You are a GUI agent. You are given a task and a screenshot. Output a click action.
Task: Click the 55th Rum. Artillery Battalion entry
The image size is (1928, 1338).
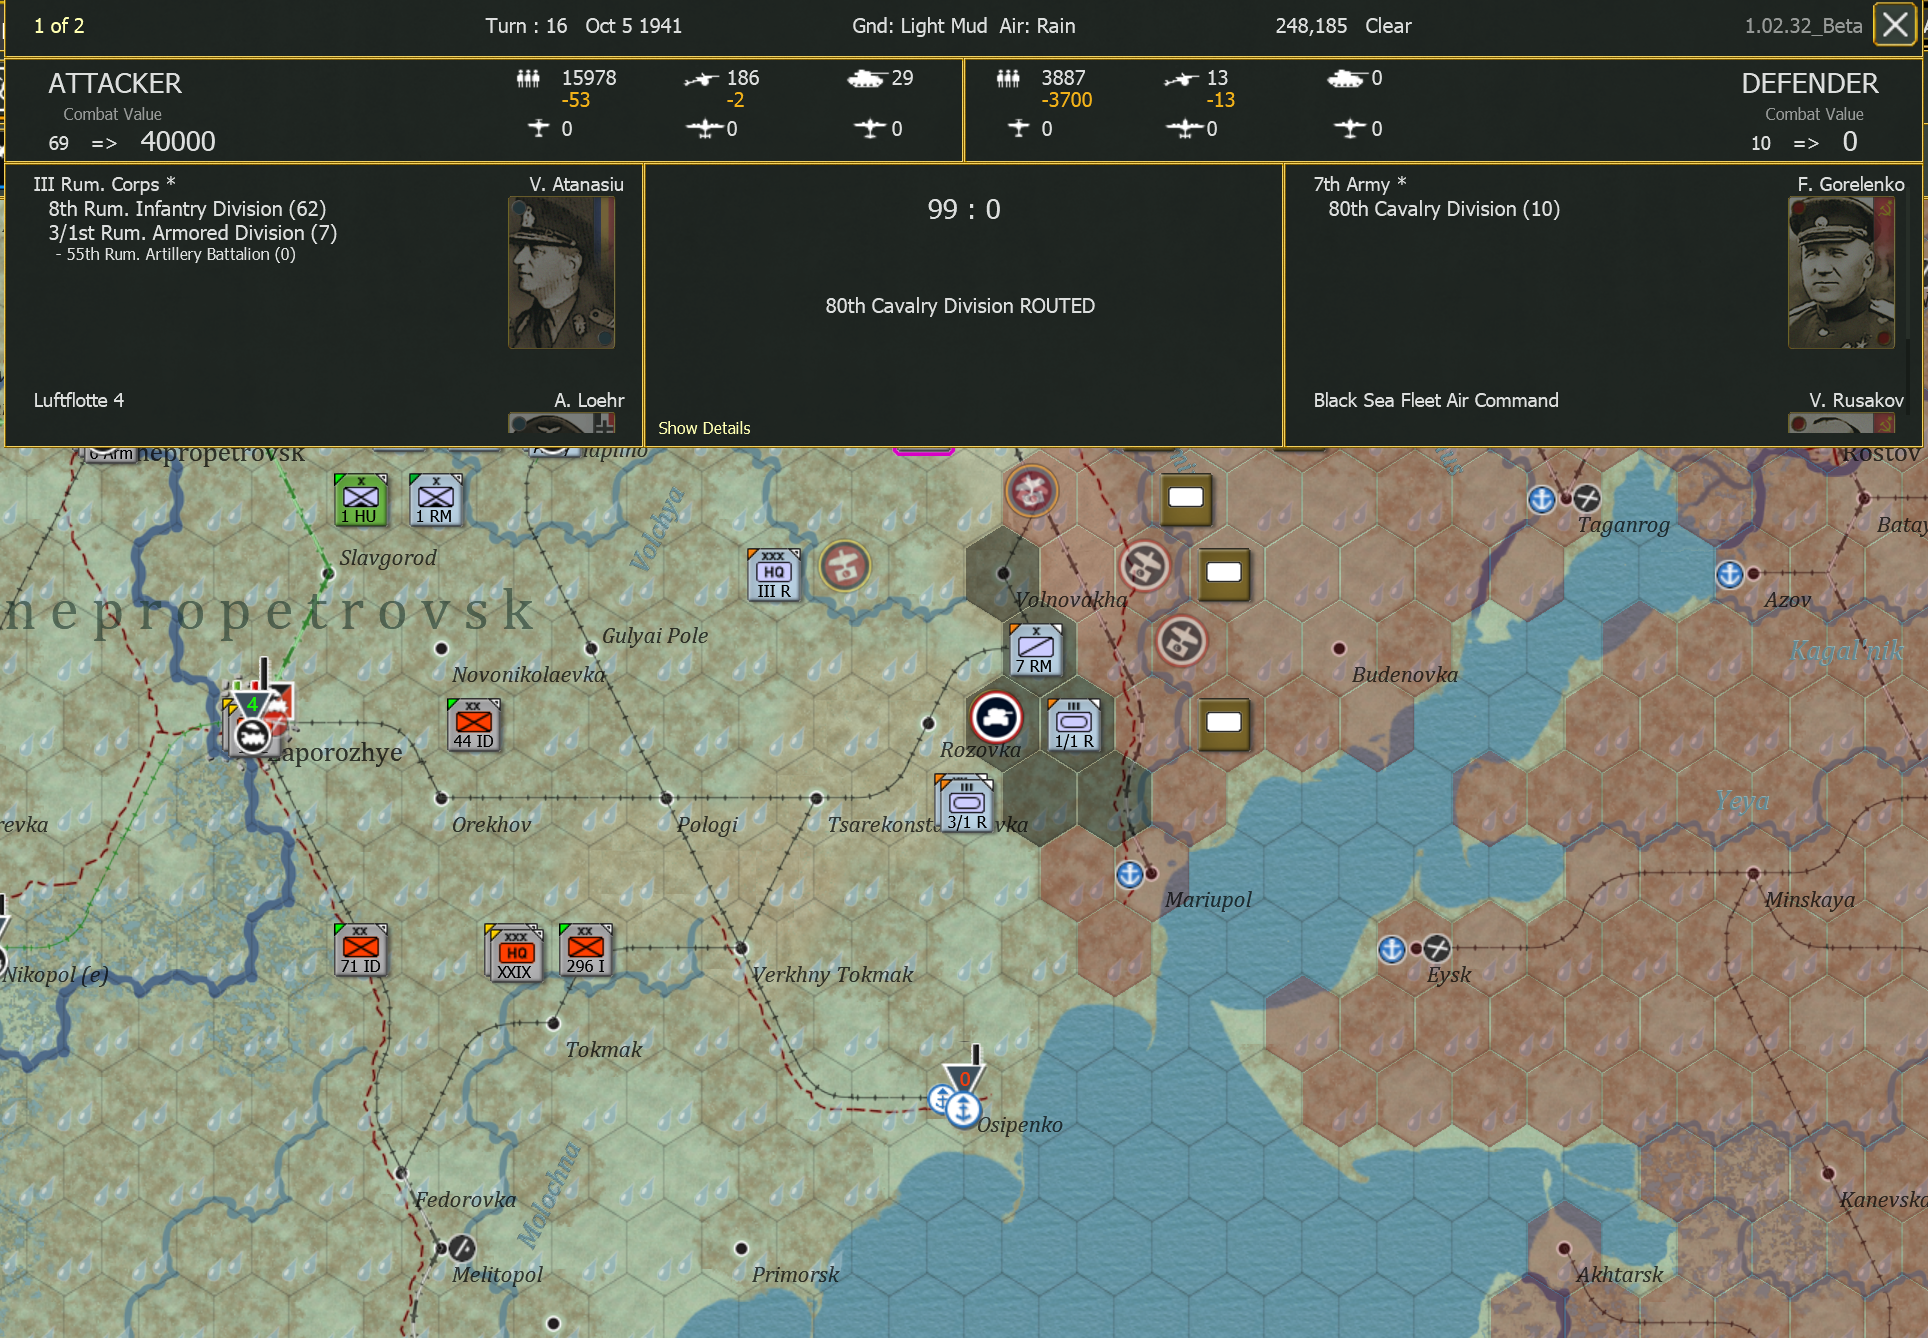point(176,254)
